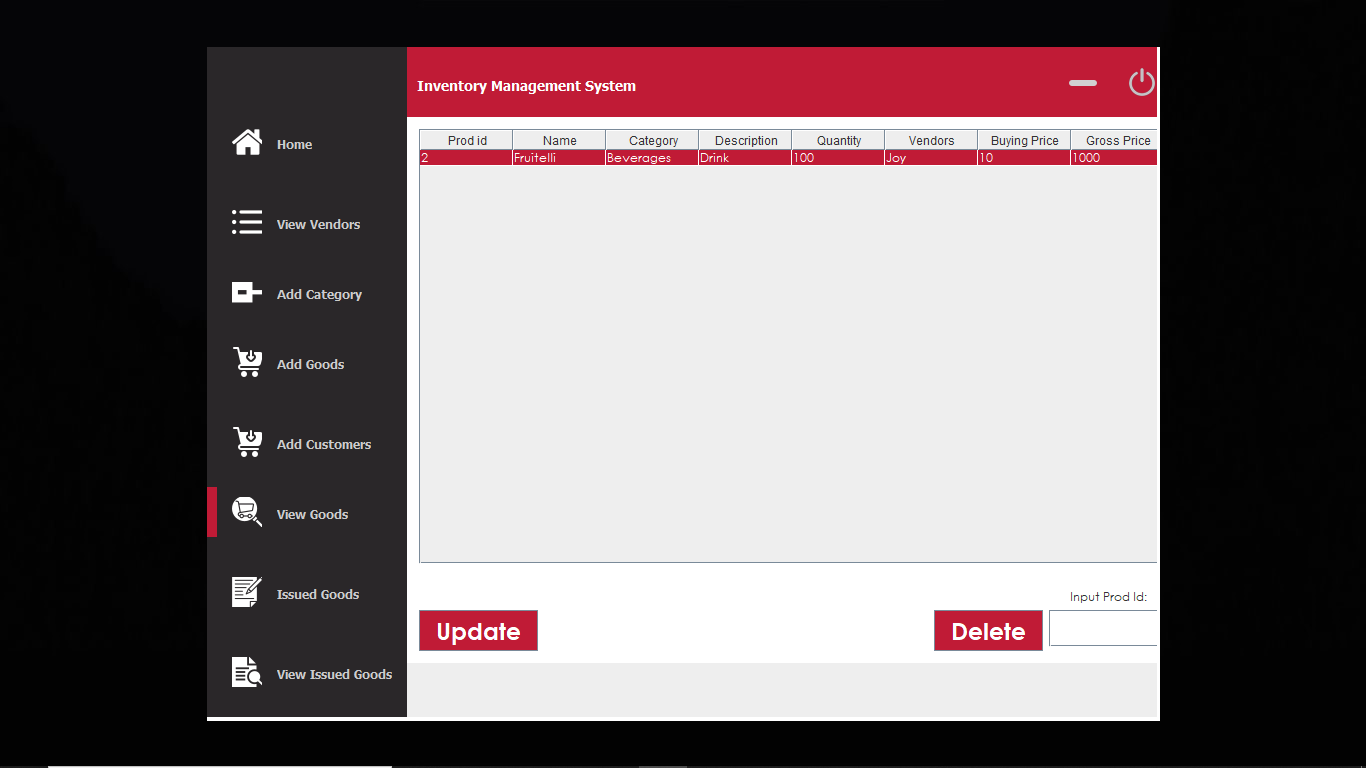This screenshot has width=1366, height=768.
Task: Sort by the Buying Price column header
Action: (1024, 140)
